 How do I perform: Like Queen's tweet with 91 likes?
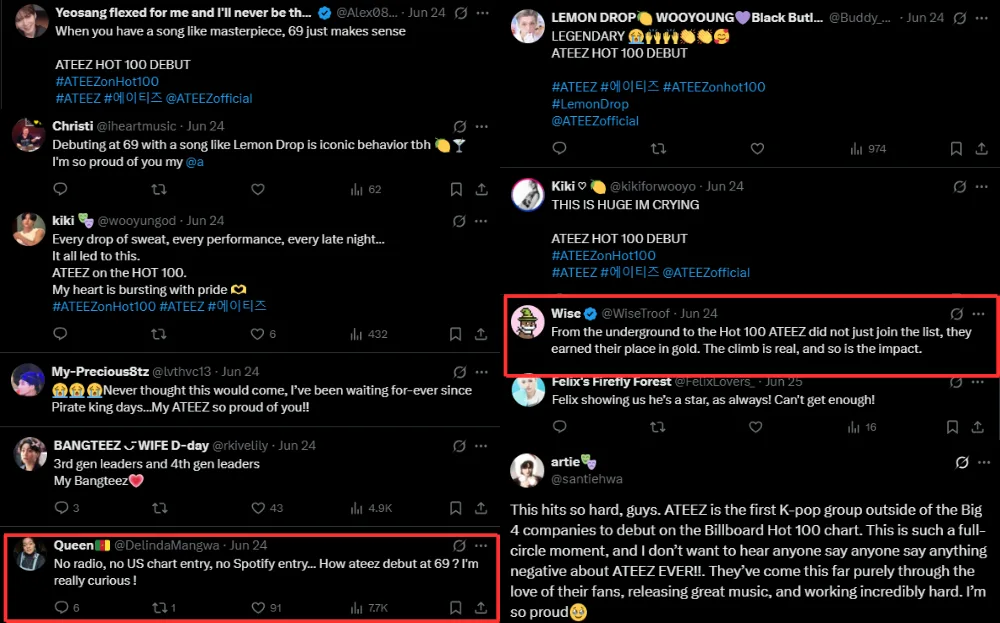[258, 607]
